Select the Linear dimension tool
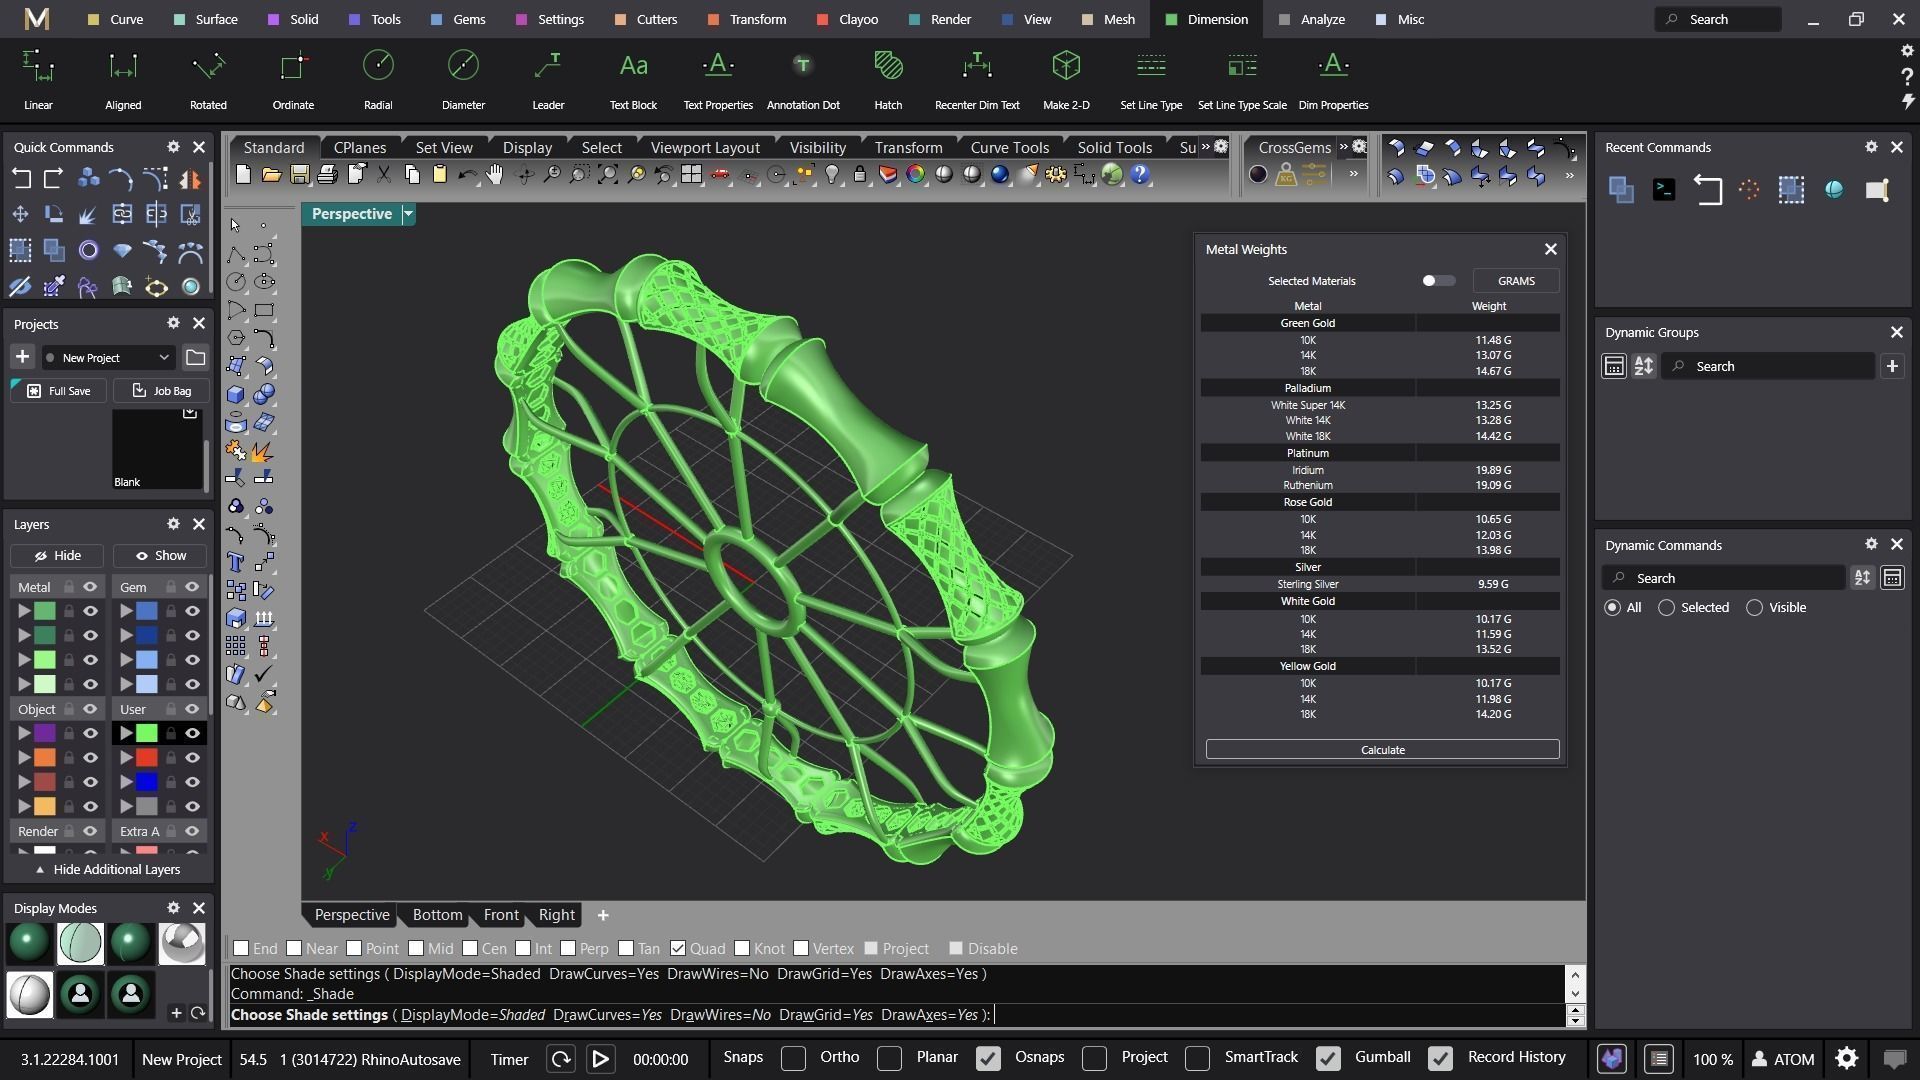 pos(38,78)
